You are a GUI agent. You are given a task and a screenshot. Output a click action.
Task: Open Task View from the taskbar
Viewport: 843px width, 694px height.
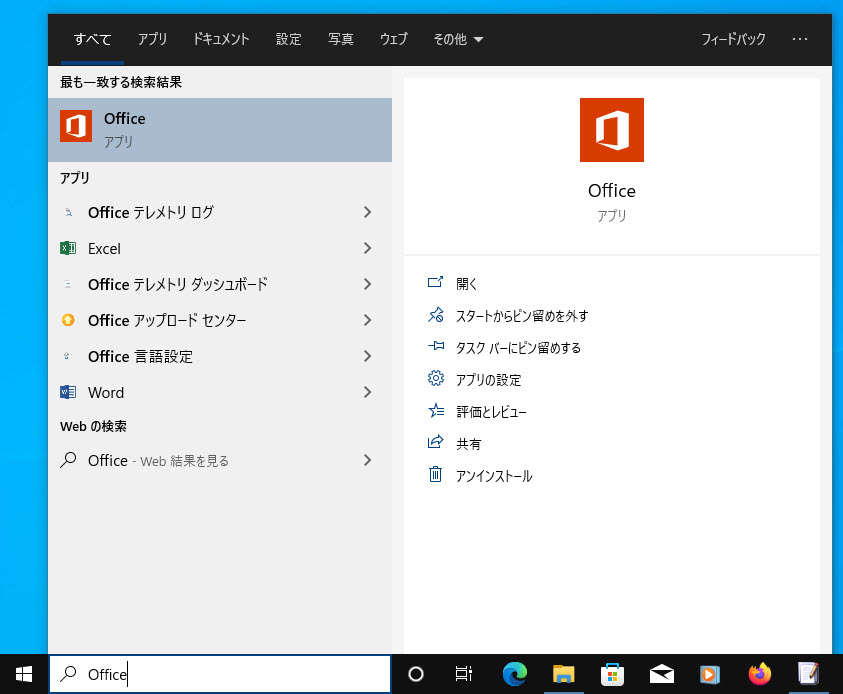464,674
